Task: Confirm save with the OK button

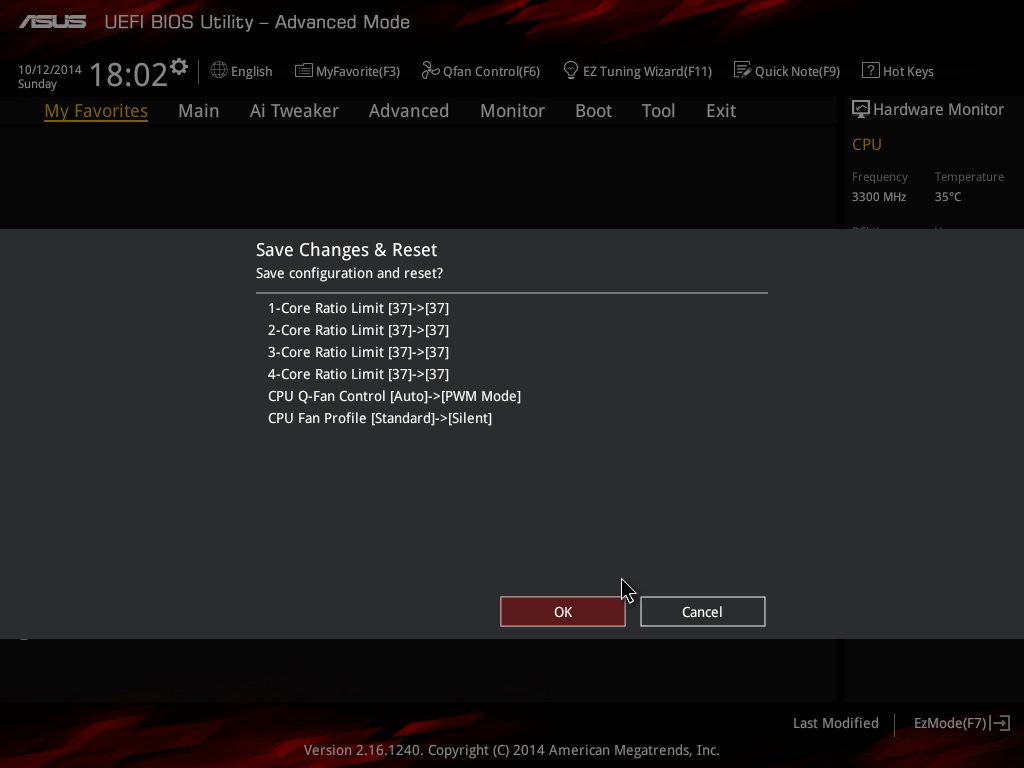Action: [x=563, y=612]
